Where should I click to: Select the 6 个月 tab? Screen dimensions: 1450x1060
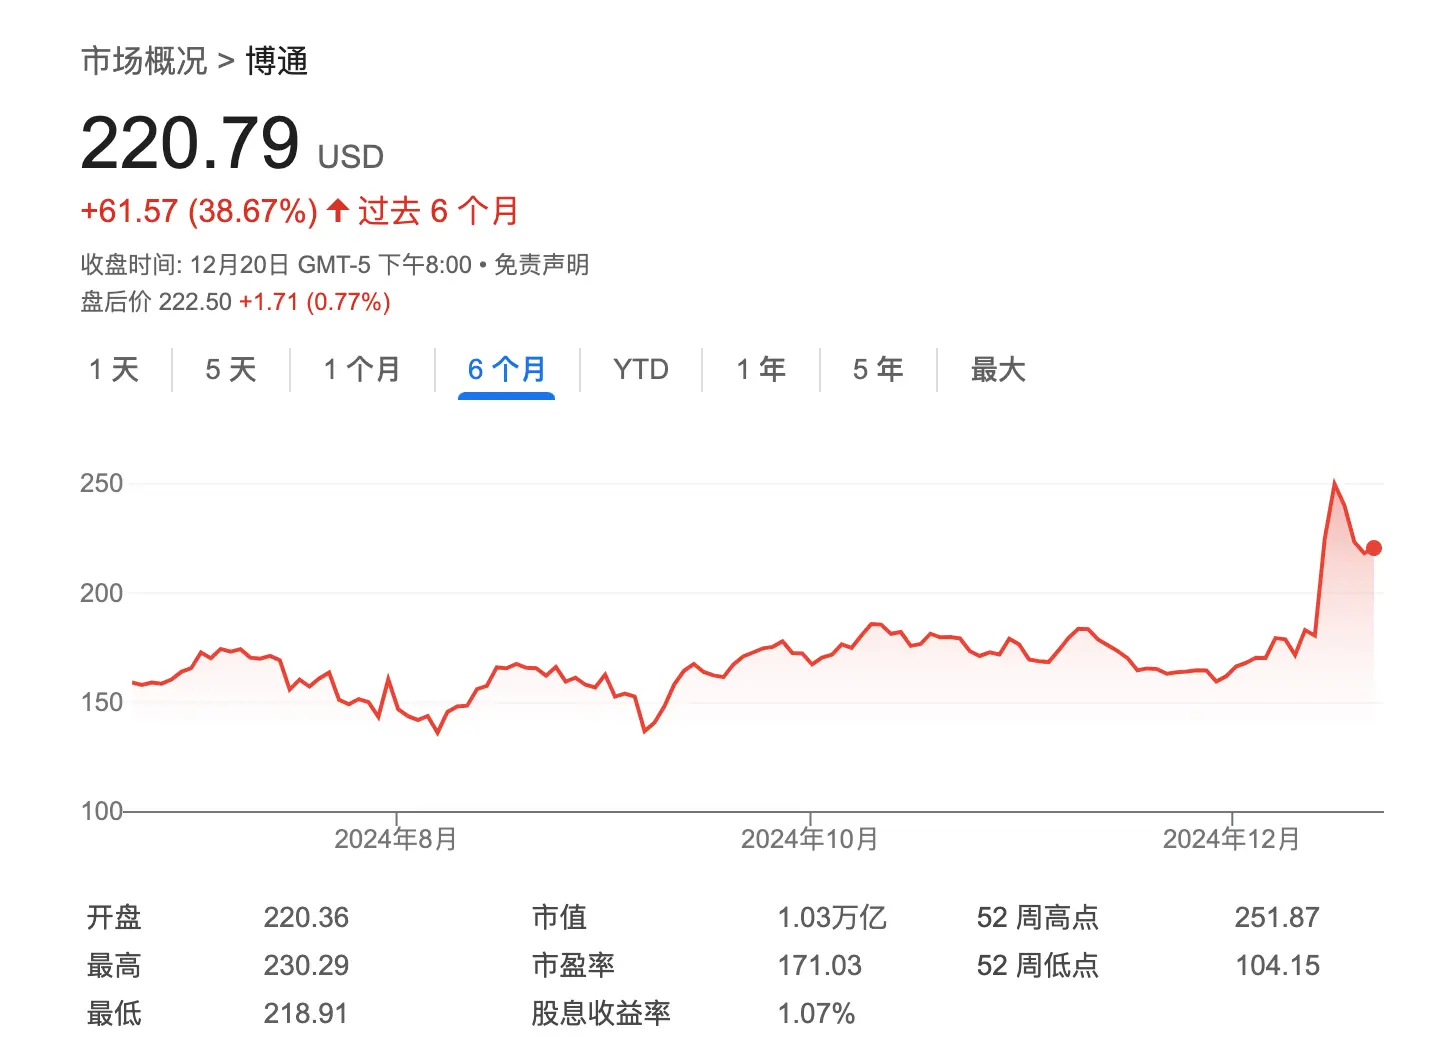point(506,370)
